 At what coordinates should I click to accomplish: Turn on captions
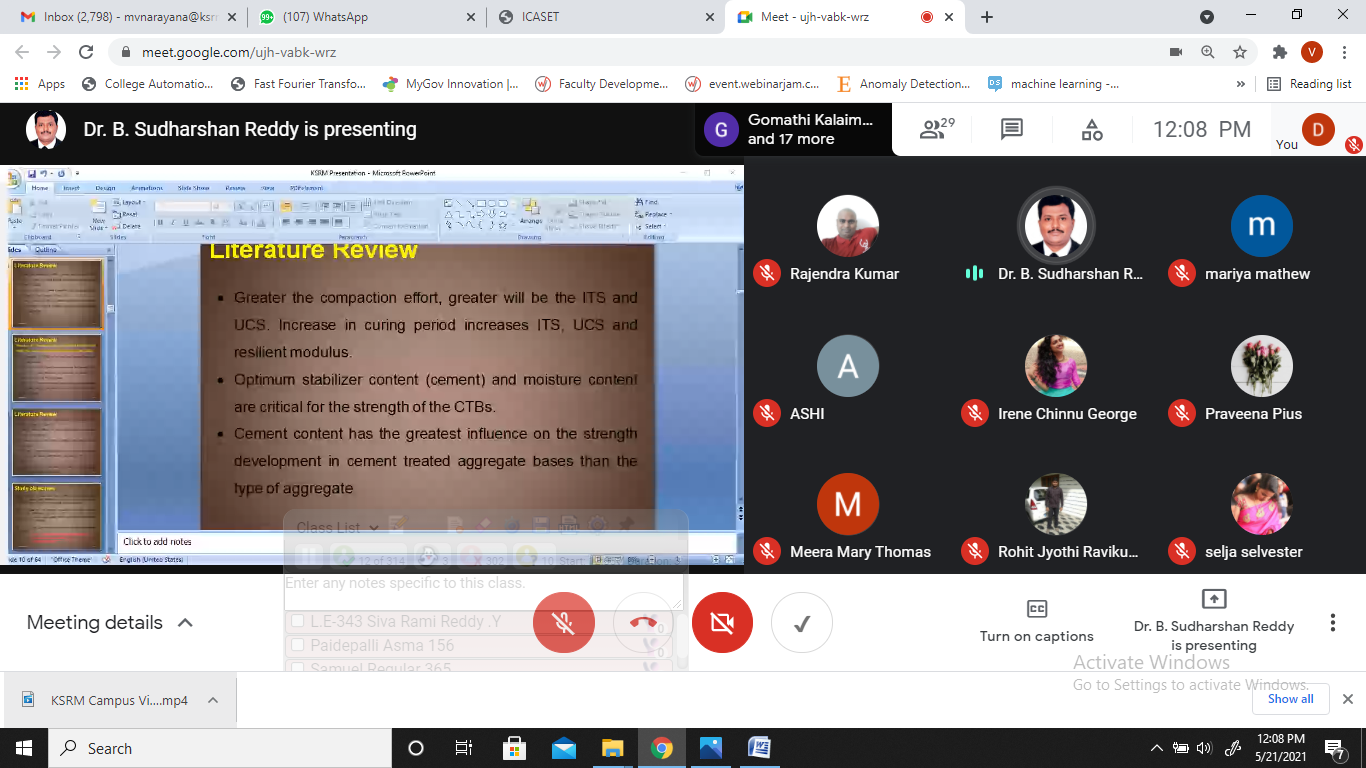(x=1037, y=621)
